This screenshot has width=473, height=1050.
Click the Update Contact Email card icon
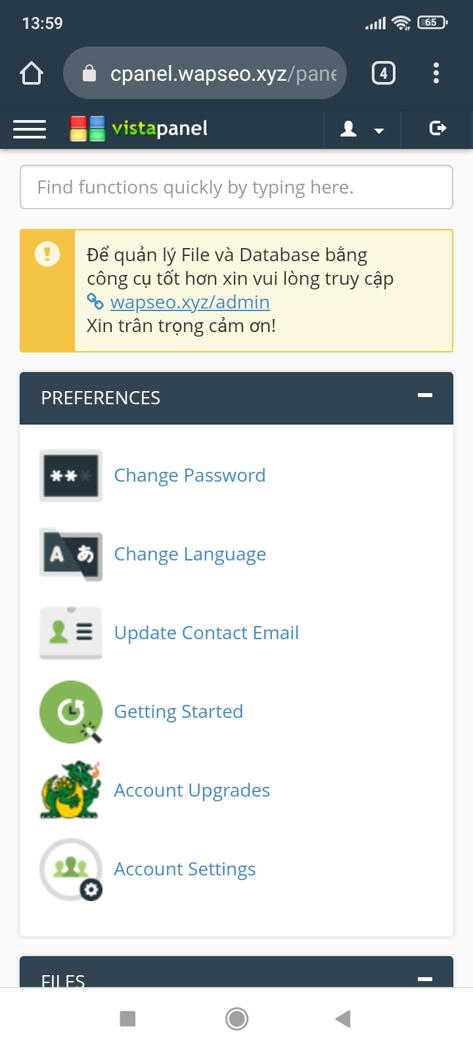pos(71,633)
